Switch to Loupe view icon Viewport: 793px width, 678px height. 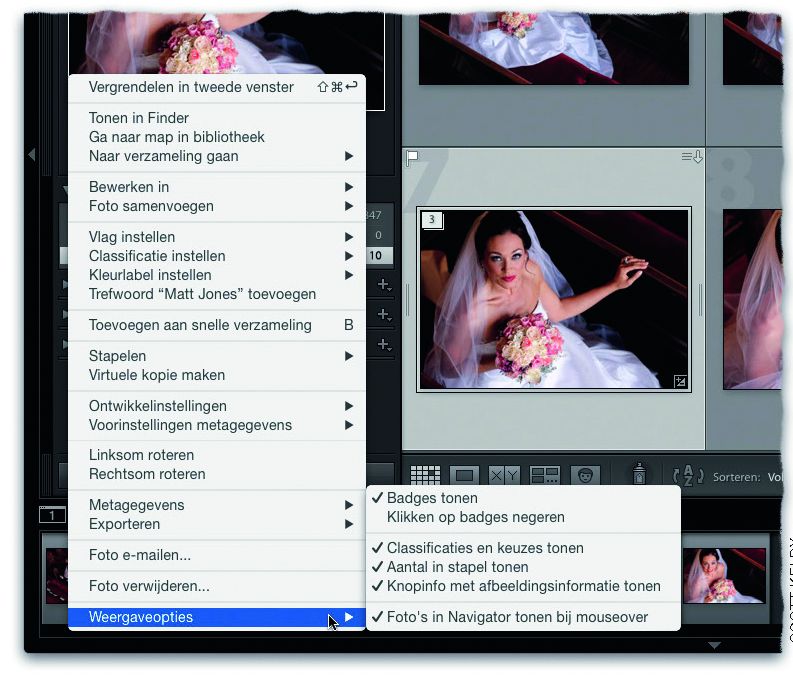[x=464, y=477]
